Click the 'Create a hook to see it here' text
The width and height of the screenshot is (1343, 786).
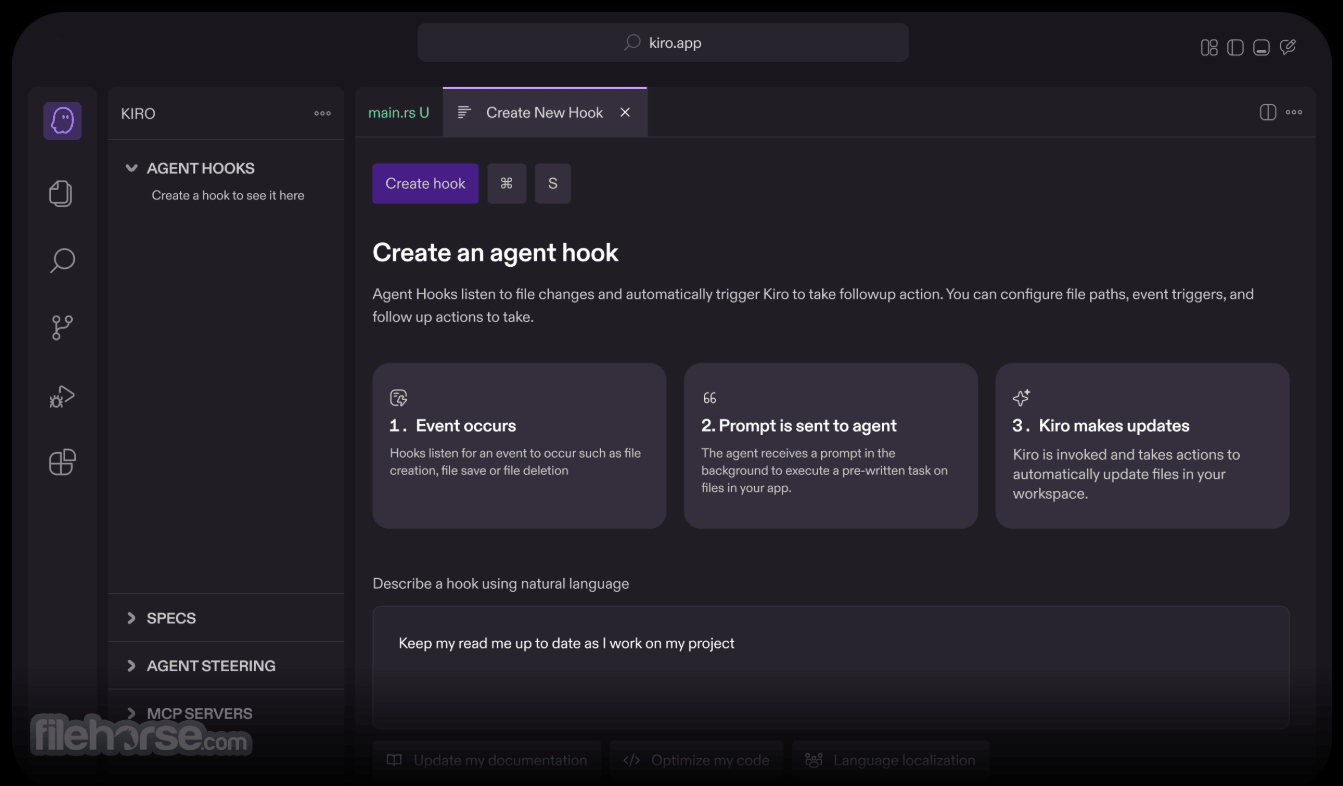[x=228, y=195]
